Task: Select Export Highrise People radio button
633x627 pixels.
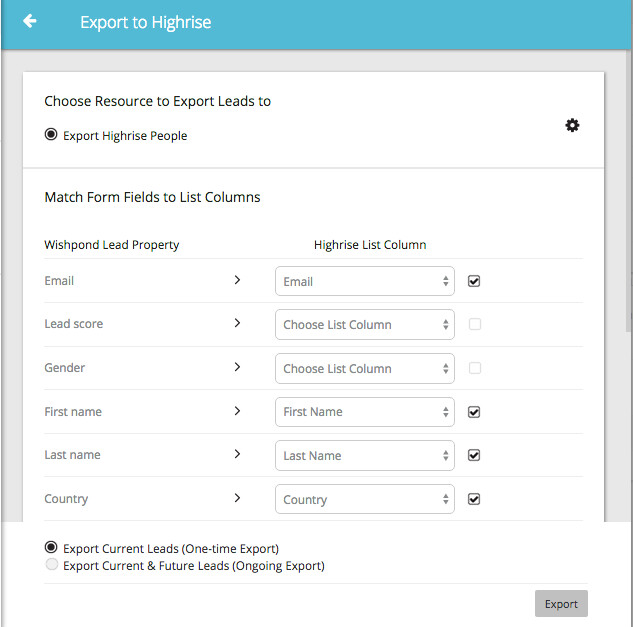Action: click(51, 134)
